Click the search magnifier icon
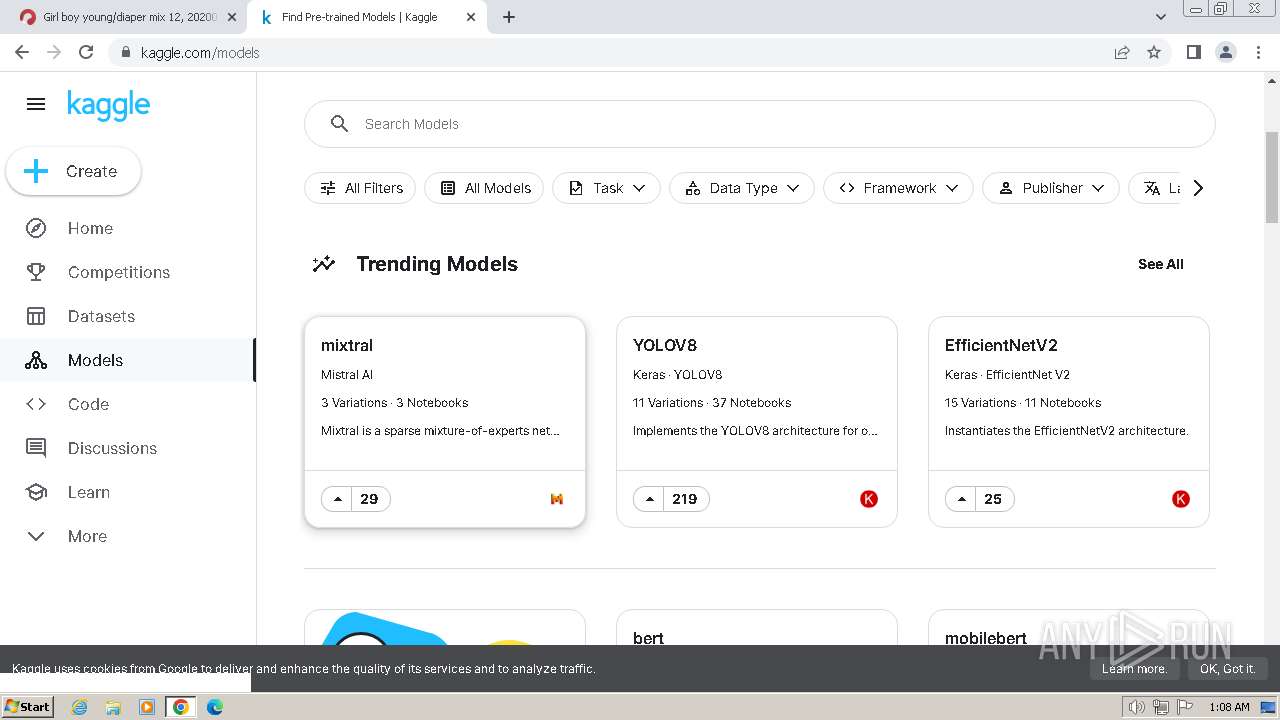Viewport: 1280px width, 720px height. click(340, 124)
